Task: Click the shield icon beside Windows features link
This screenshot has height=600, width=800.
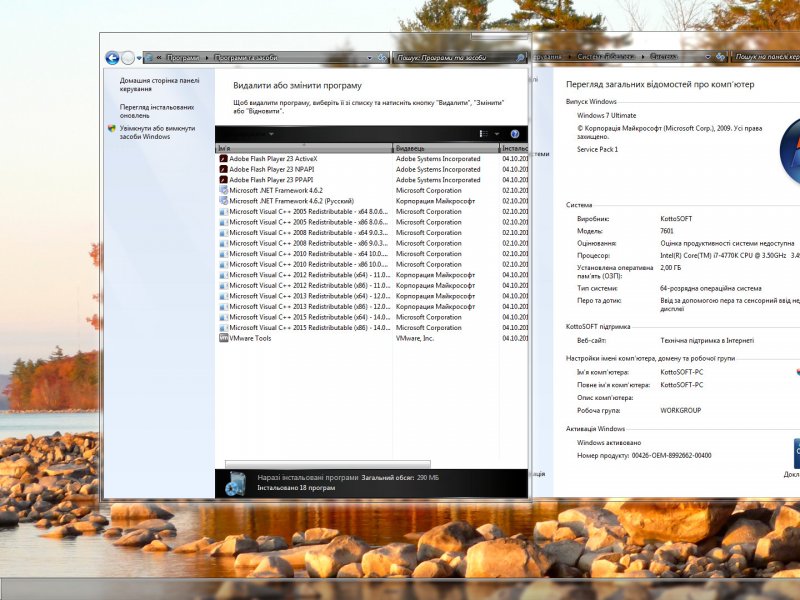Action: point(112,129)
